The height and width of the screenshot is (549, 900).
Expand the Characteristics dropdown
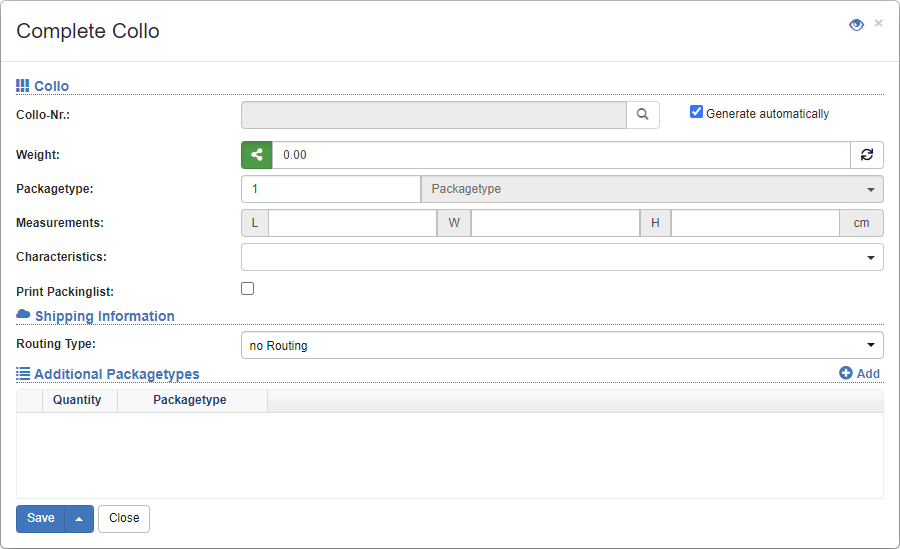pos(562,257)
